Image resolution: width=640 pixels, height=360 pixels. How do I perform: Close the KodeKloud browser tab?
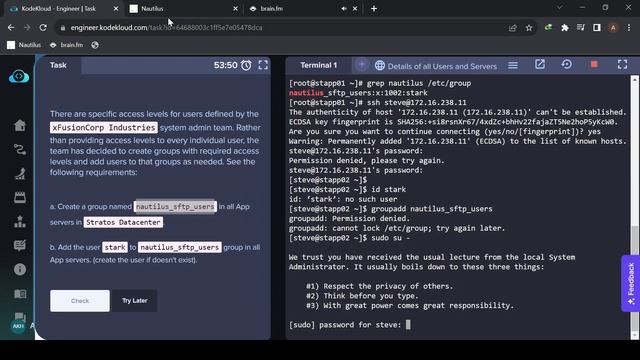pos(116,9)
